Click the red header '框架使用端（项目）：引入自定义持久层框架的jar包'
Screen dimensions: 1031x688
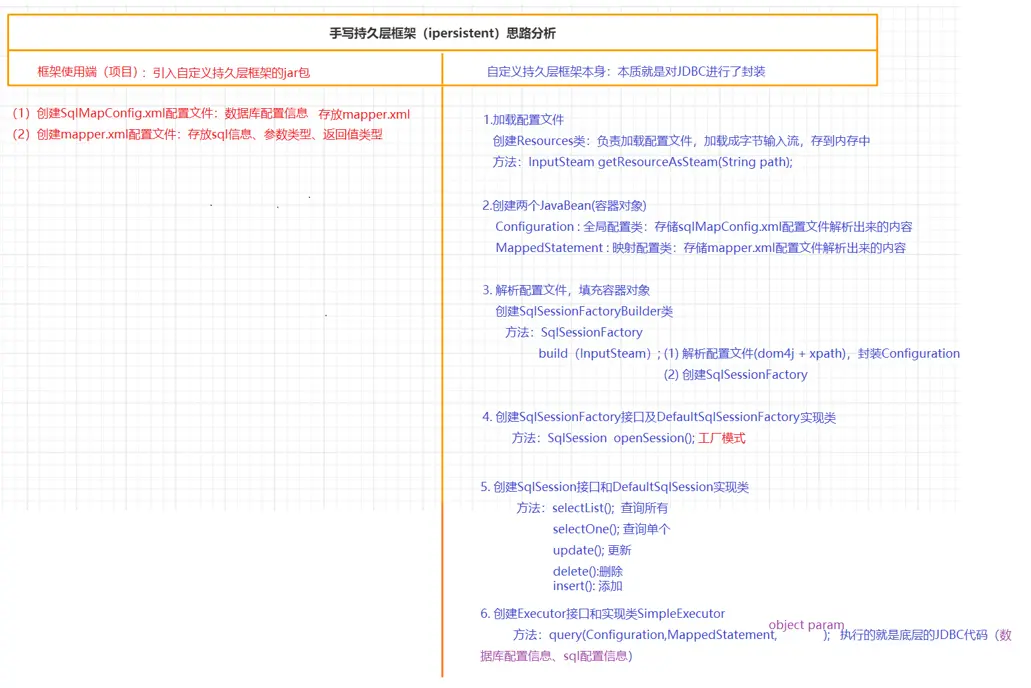point(174,72)
